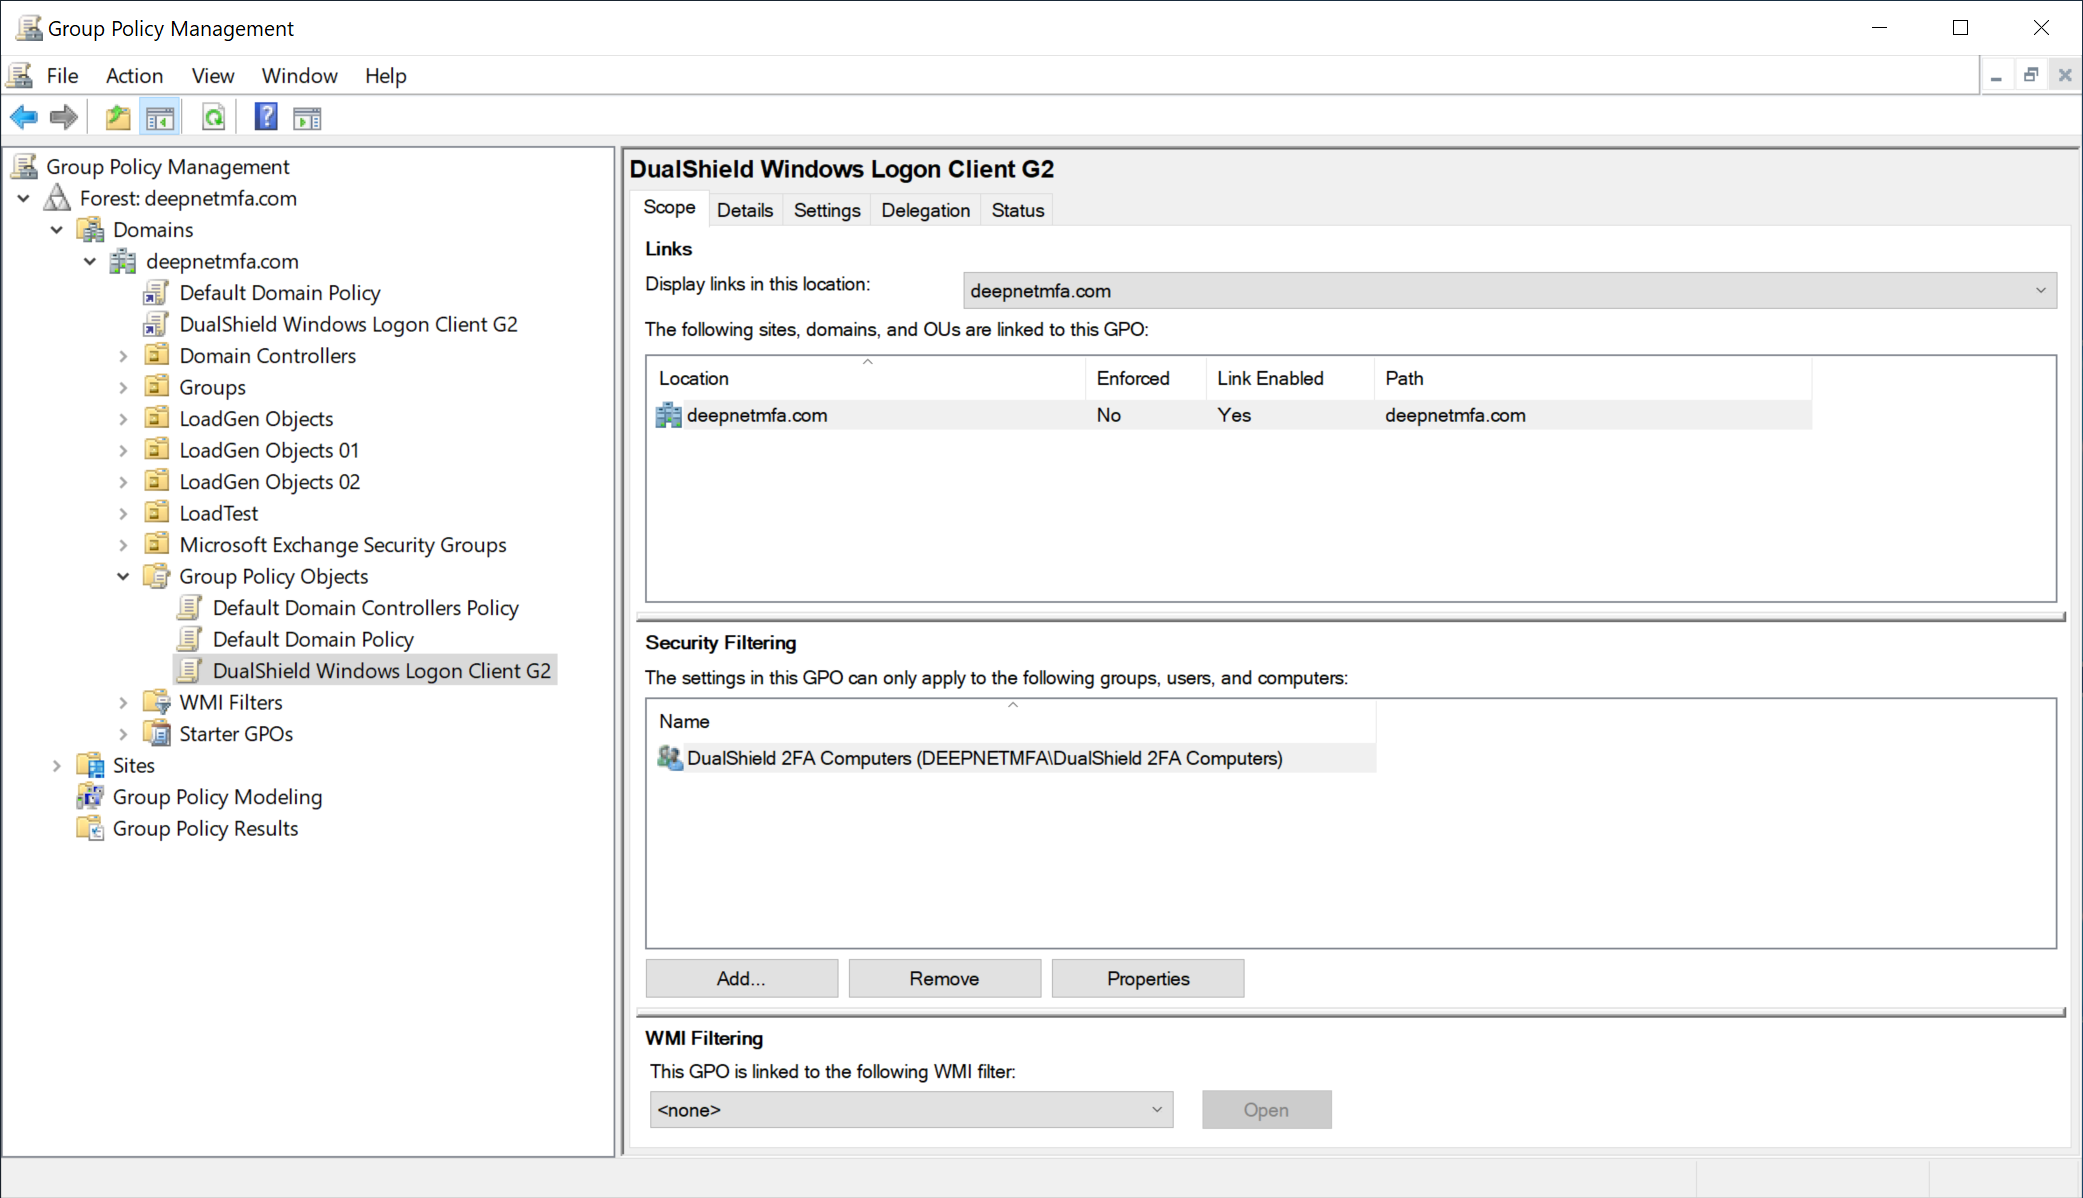Open the Action menu
Image resolution: width=2083 pixels, height=1198 pixels.
point(134,76)
